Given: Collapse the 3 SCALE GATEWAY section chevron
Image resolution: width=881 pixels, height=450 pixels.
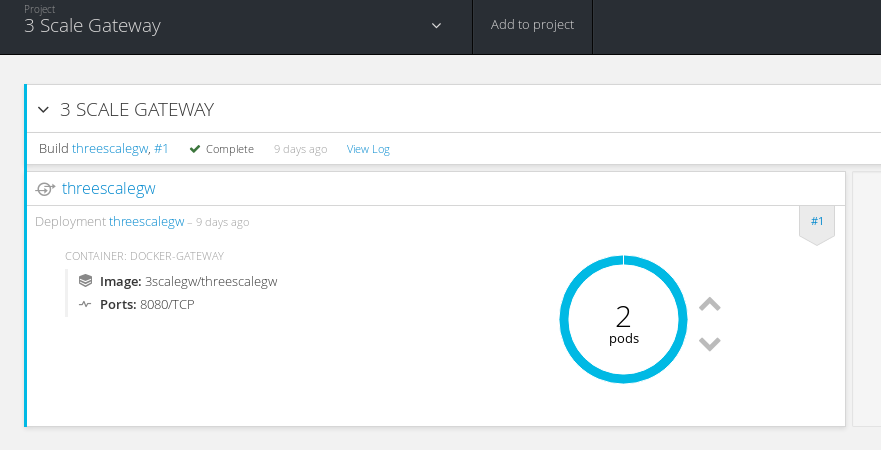Looking at the screenshot, I should pyautogui.click(x=43, y=110).
